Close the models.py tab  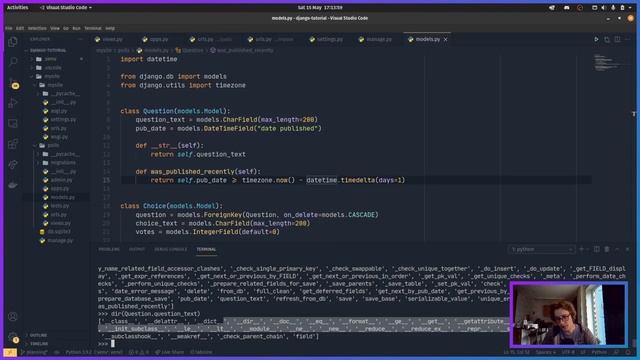[x=445, y=39]
